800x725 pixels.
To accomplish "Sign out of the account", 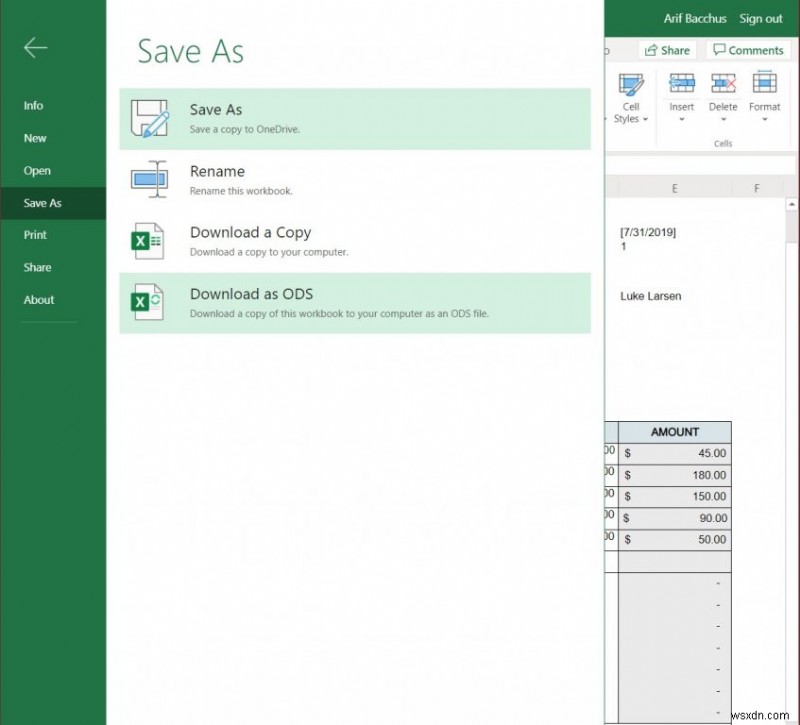I will tap(761, 18).
